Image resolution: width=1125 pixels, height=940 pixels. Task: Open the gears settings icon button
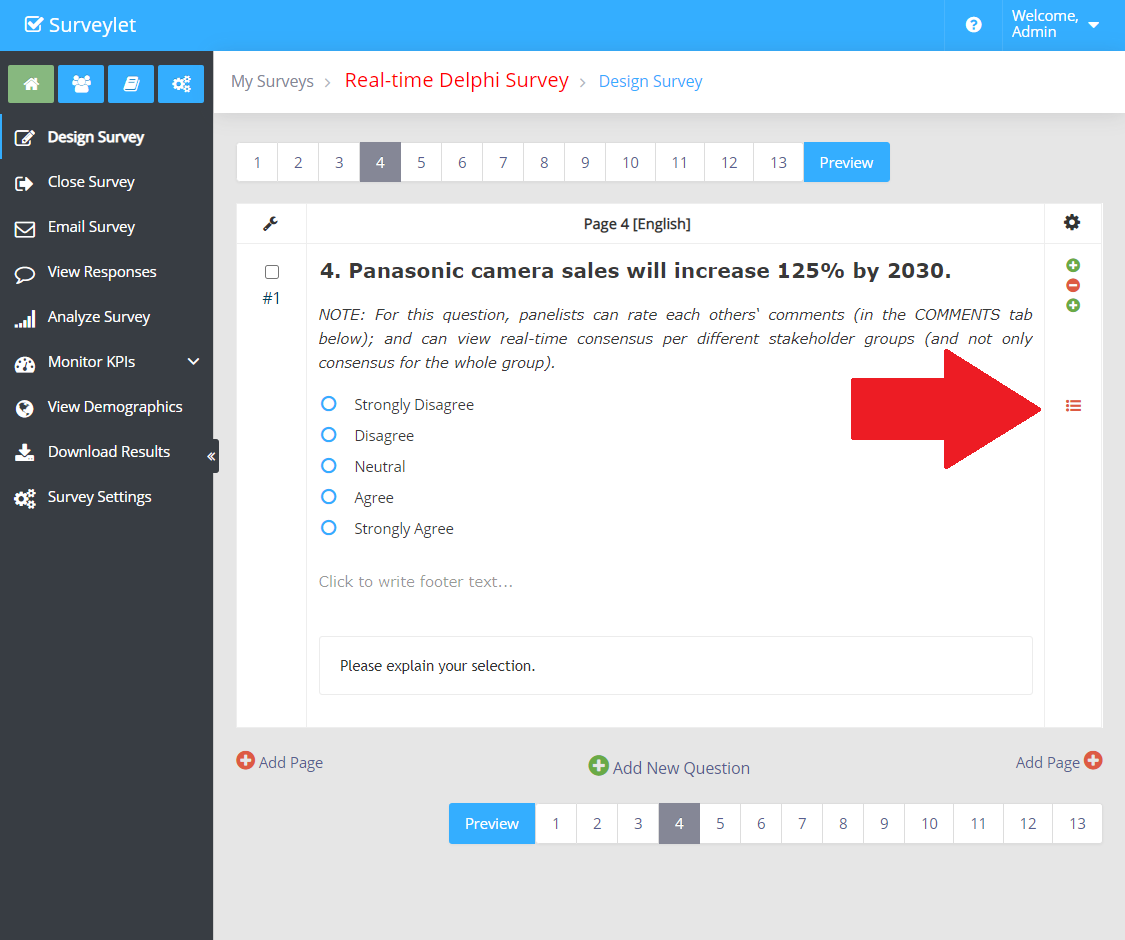tap(181, 84)
